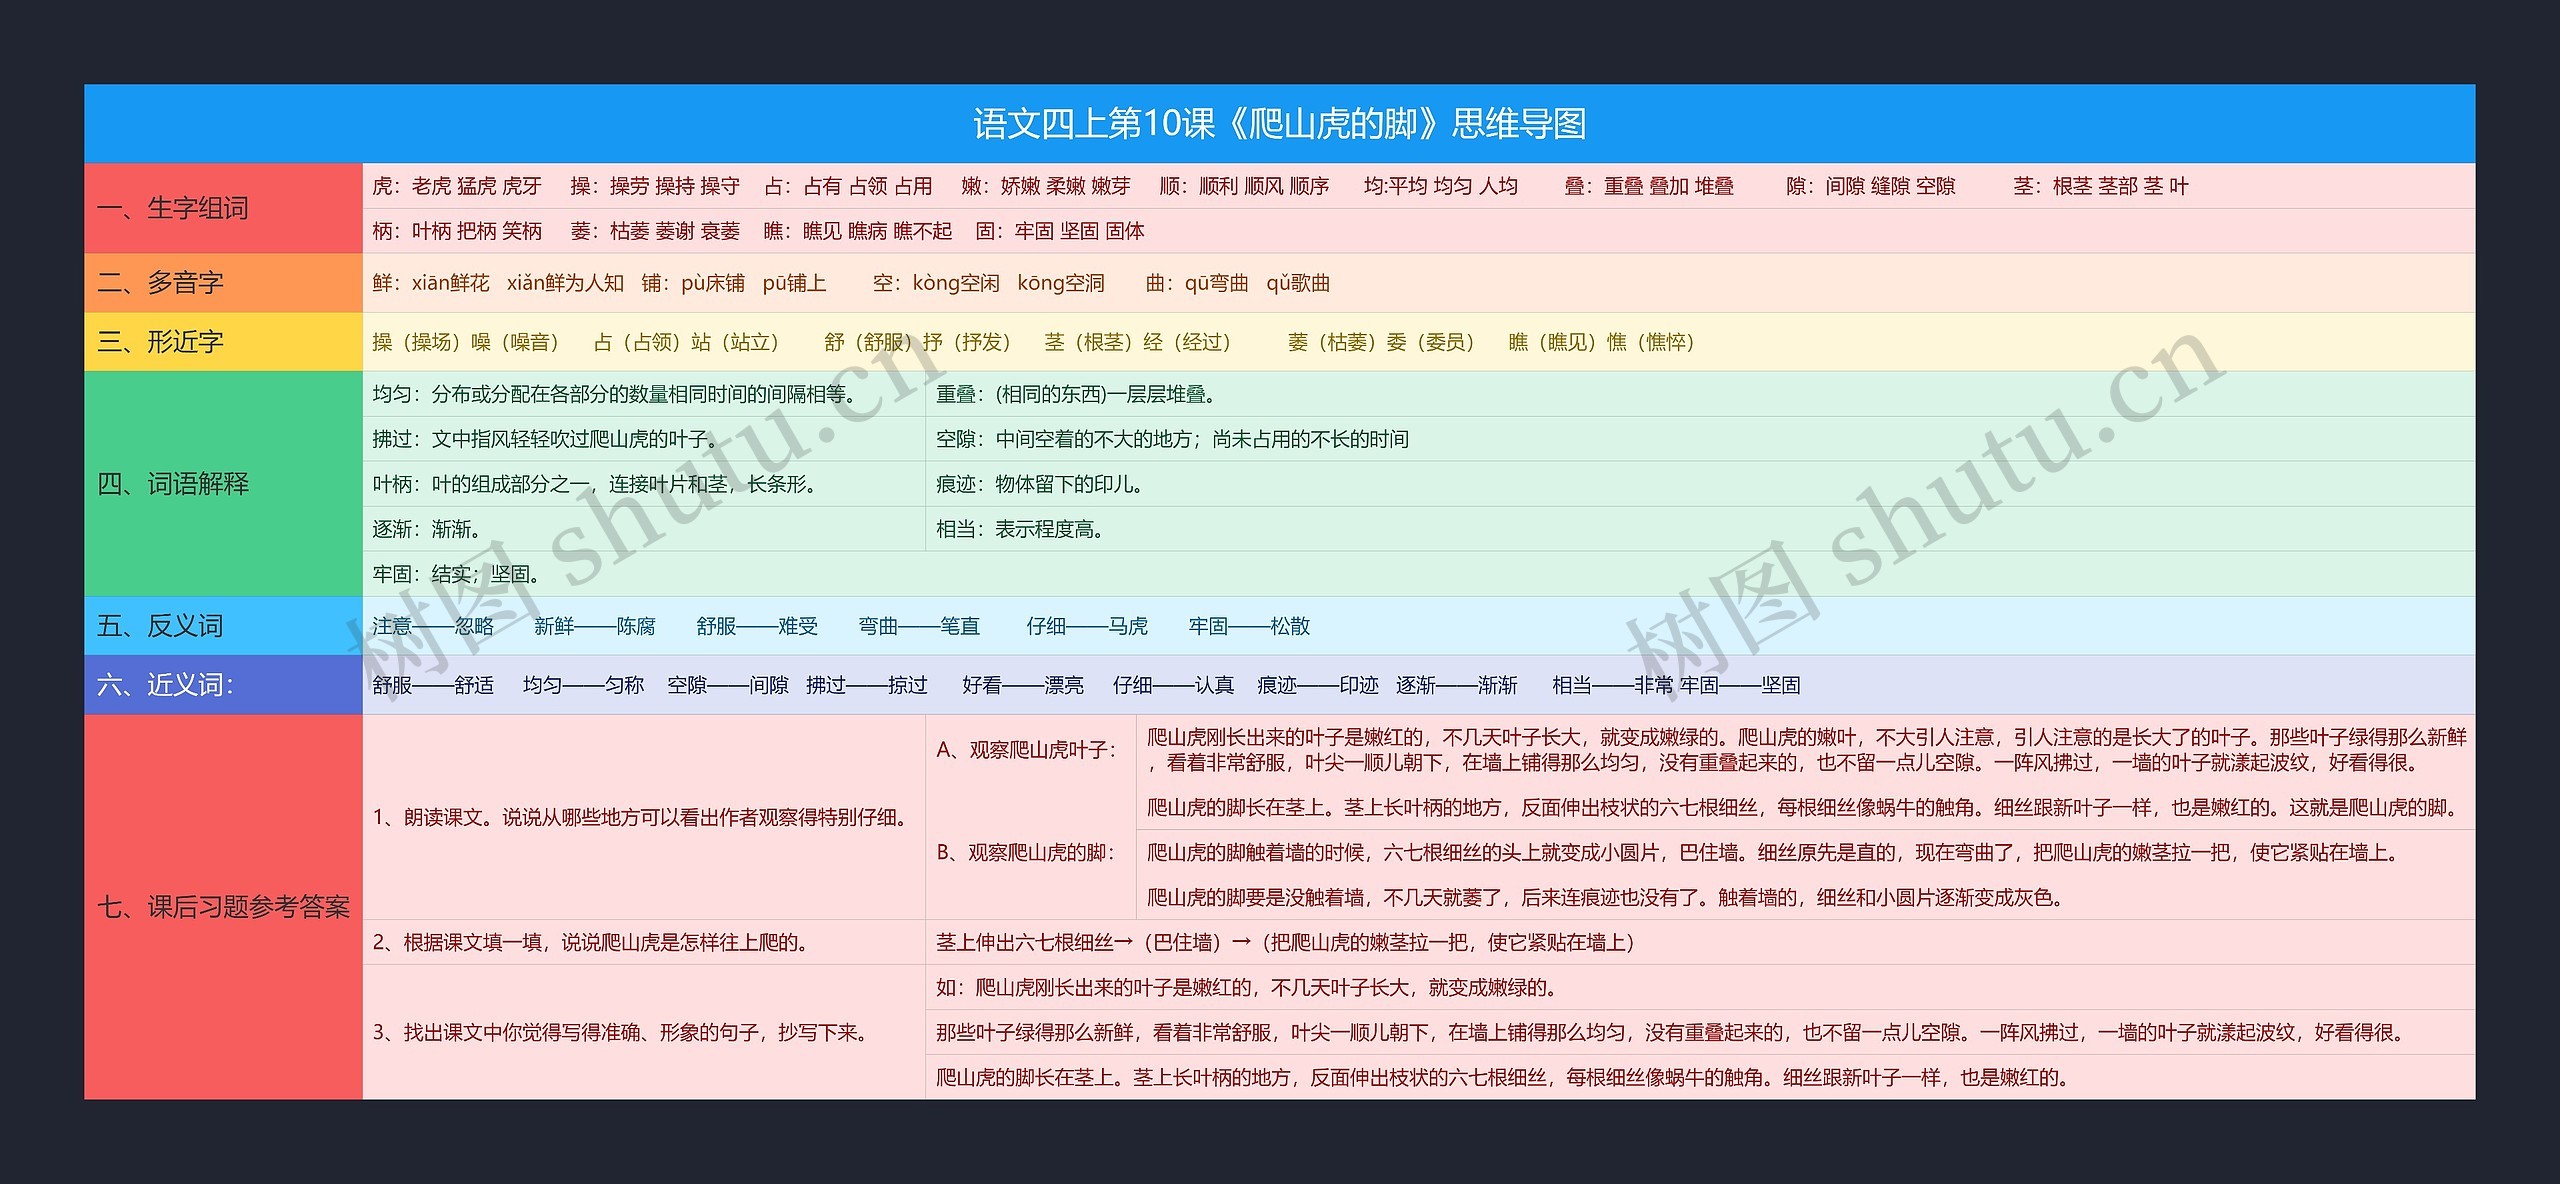Viewport: 2560px width, 1184px height.
Task: Click the row starting 柄：叶柄 把柄 笑柄
Action: point(1418,231)
